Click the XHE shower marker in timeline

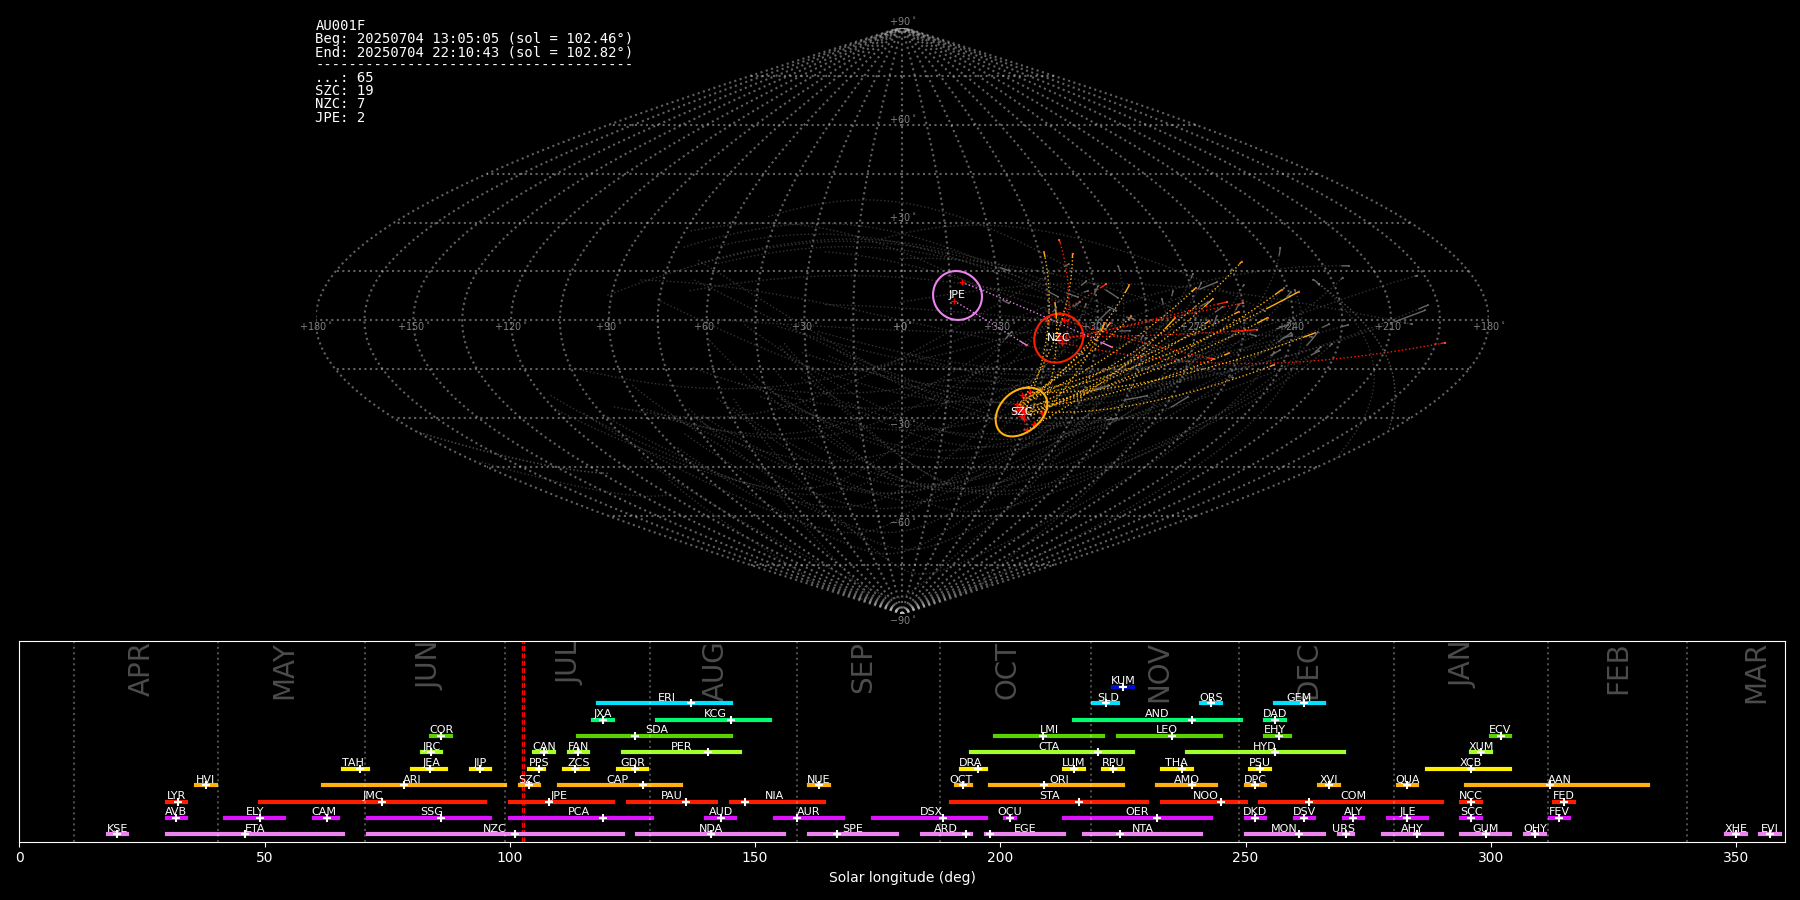tap(1736, 834)
